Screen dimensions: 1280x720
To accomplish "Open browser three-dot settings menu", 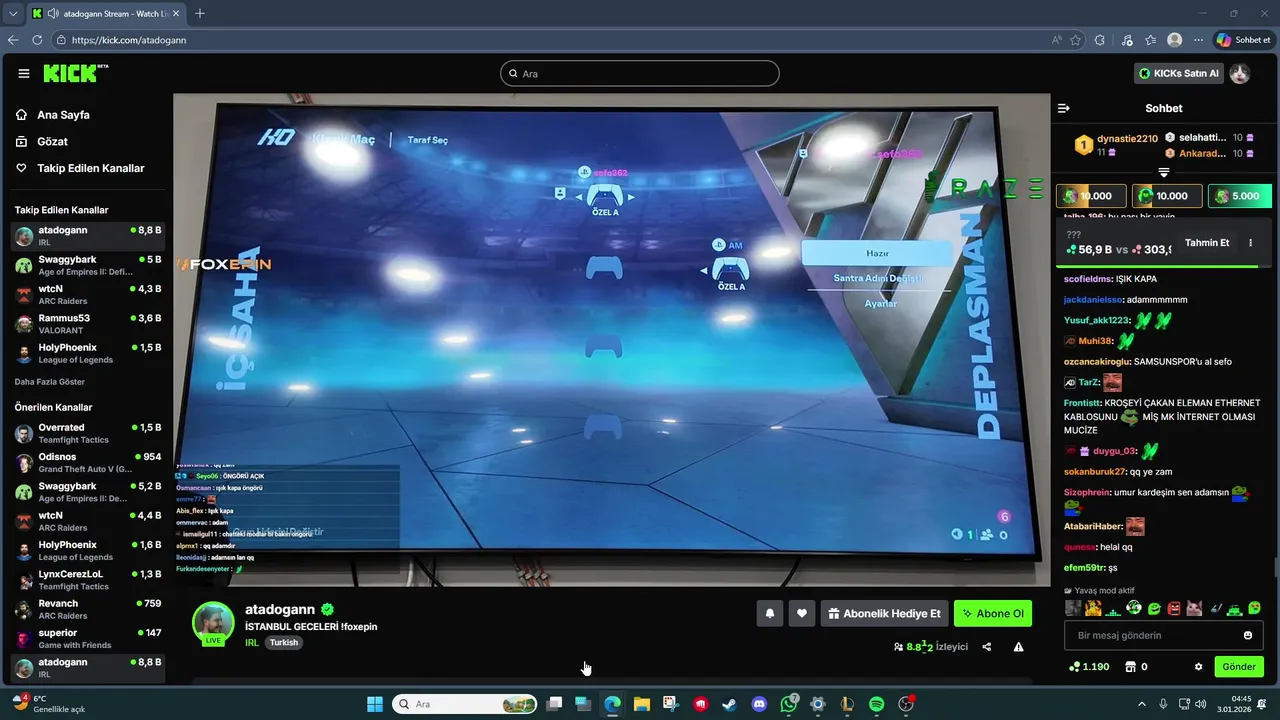I will 1198,40.
